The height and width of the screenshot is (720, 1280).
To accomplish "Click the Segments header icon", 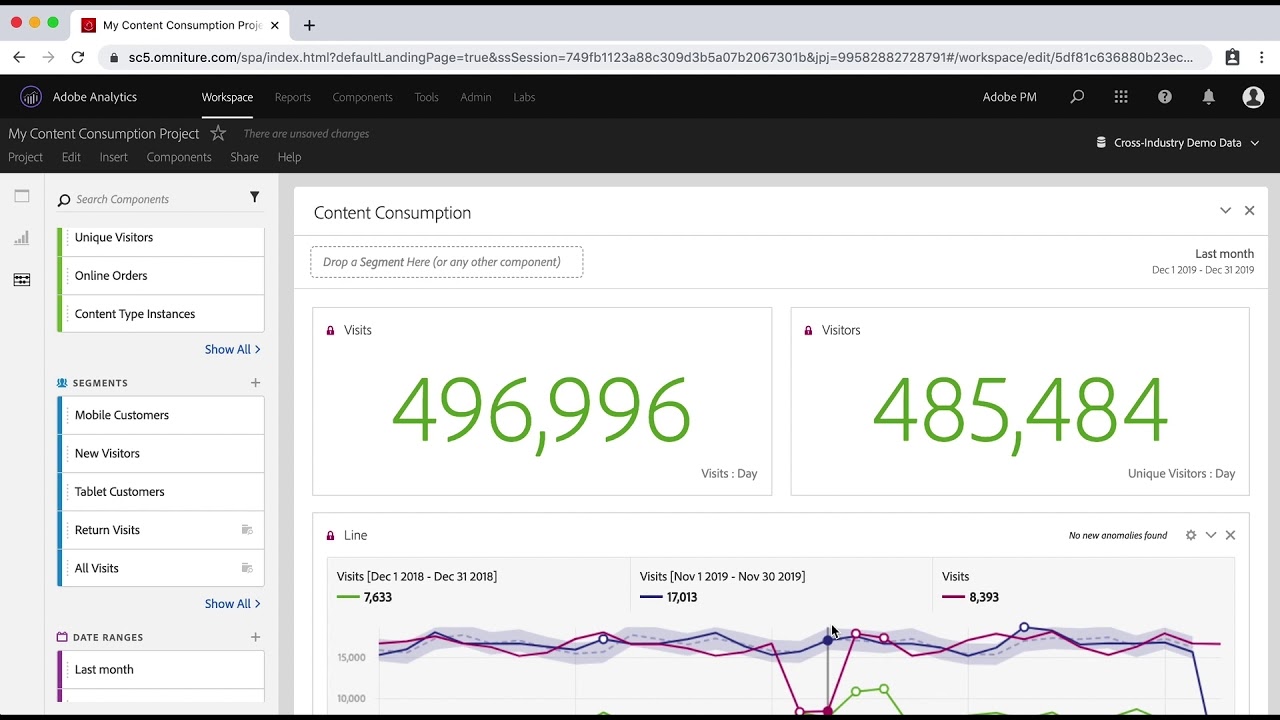I will coord(62,383).
